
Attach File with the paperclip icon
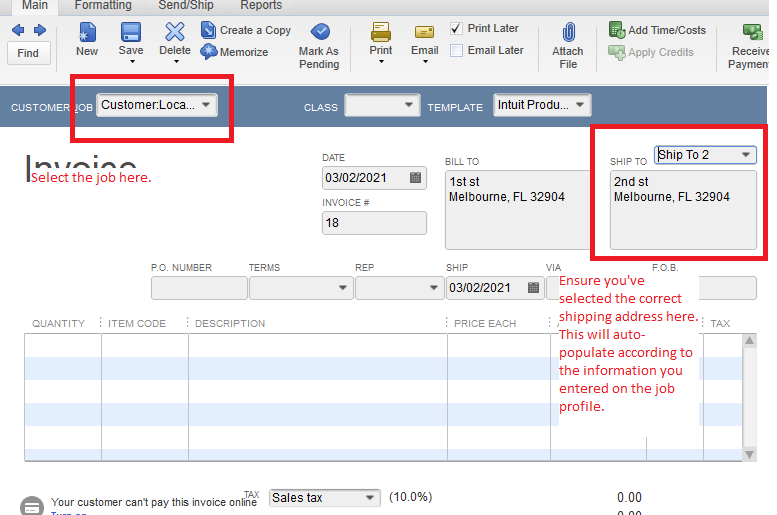[568, 46]
